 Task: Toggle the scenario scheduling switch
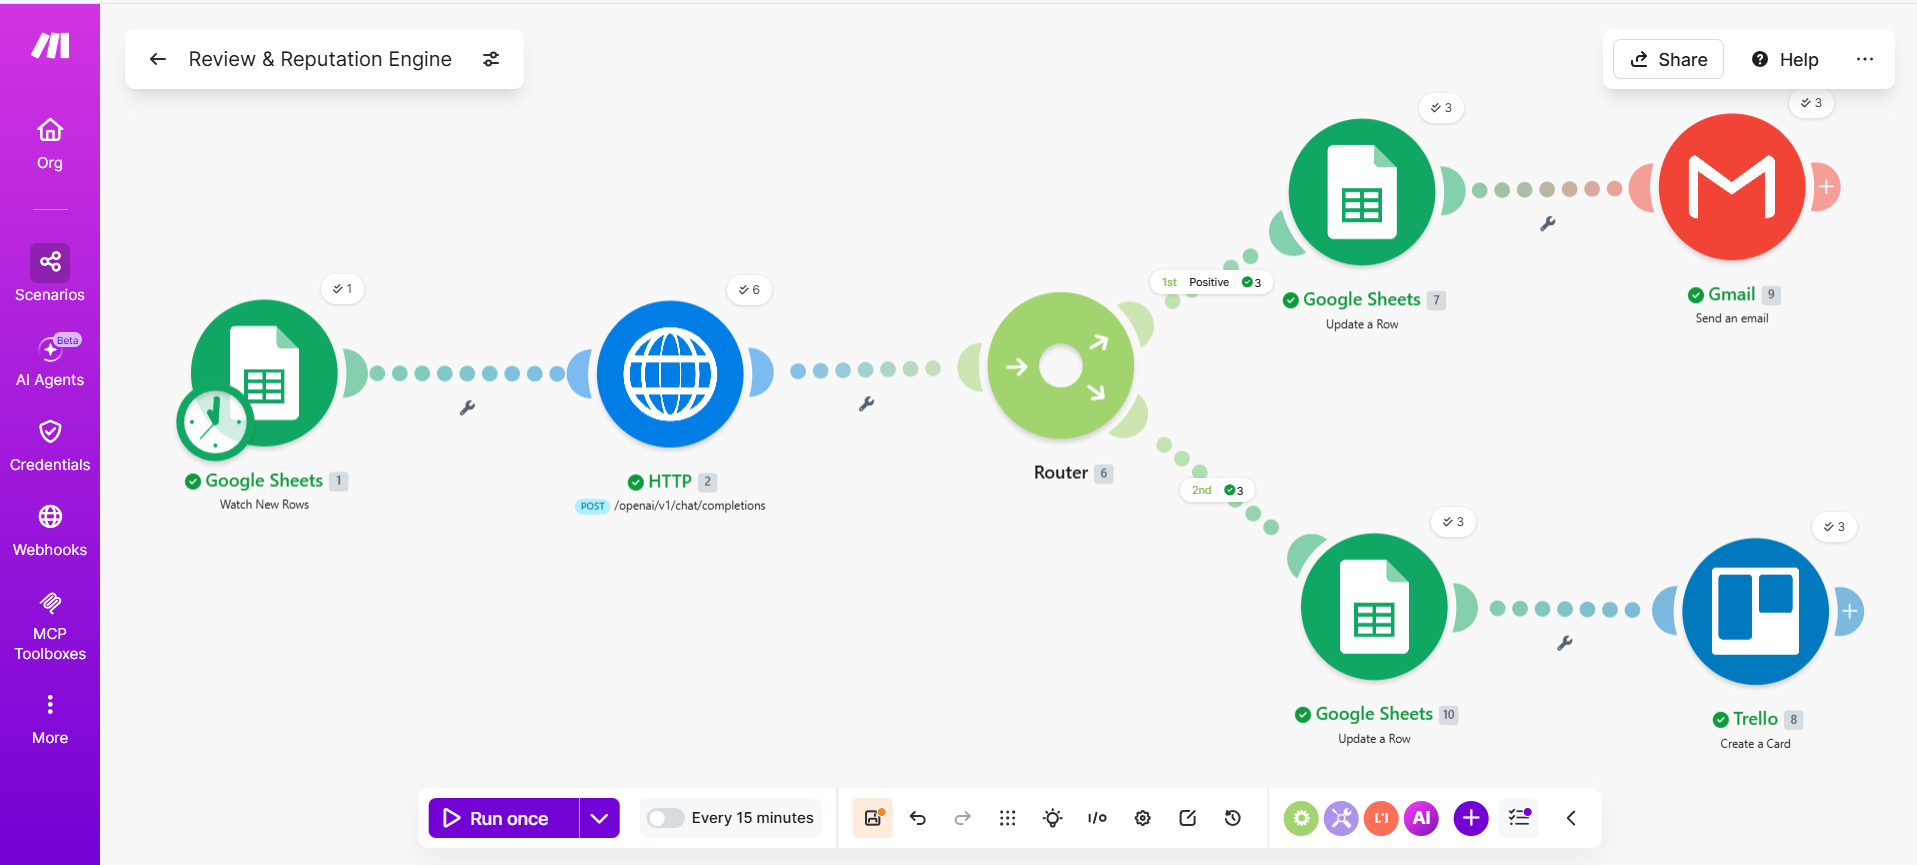coord(665,818)
